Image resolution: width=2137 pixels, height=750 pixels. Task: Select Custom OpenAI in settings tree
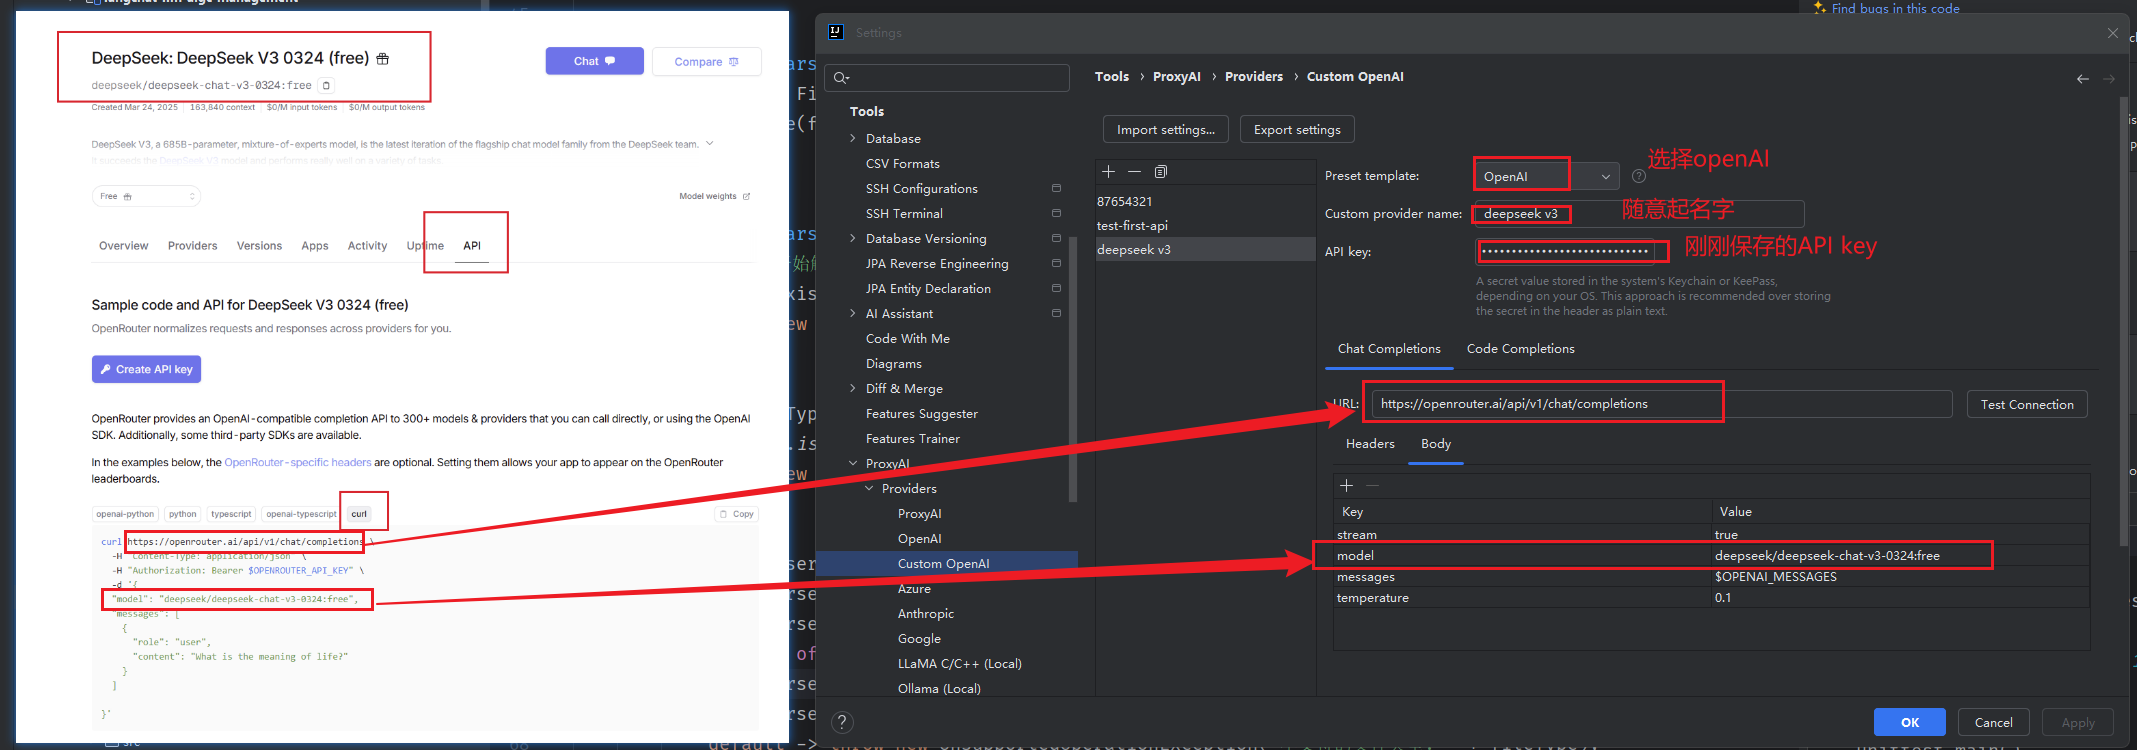click(x=946, y=563)
